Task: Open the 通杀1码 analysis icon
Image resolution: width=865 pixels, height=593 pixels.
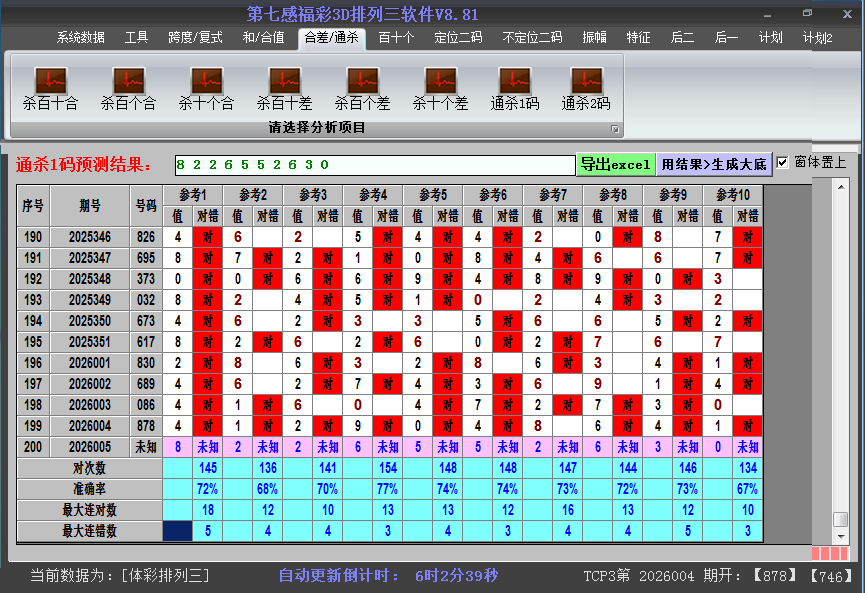Action: point(515,81)
